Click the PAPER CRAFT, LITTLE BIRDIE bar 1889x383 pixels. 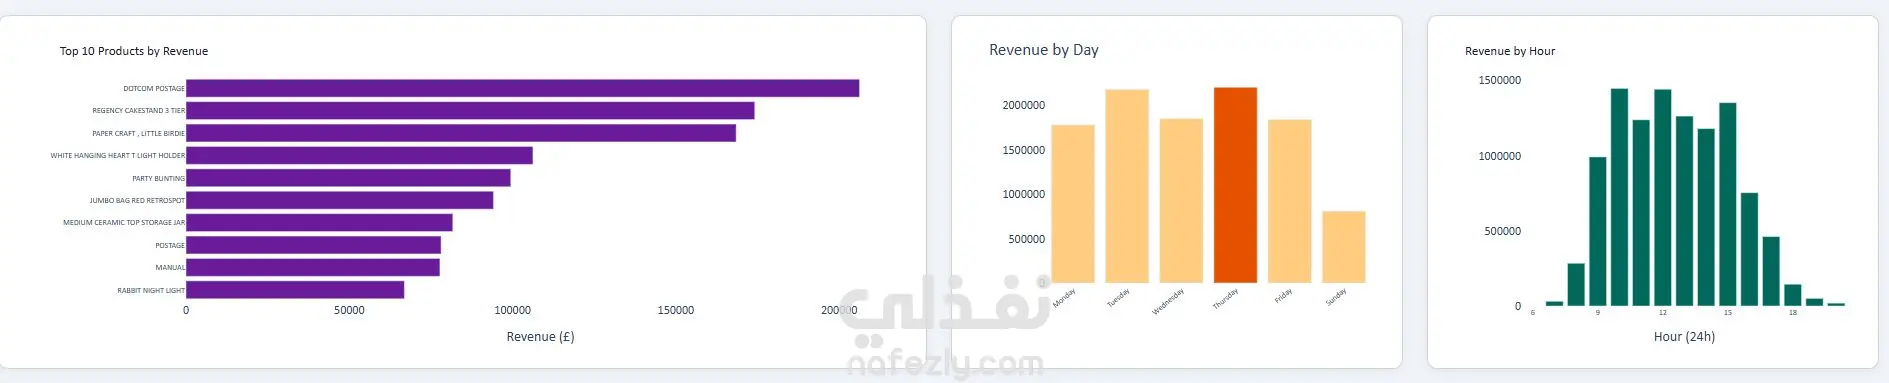[461, 133]
